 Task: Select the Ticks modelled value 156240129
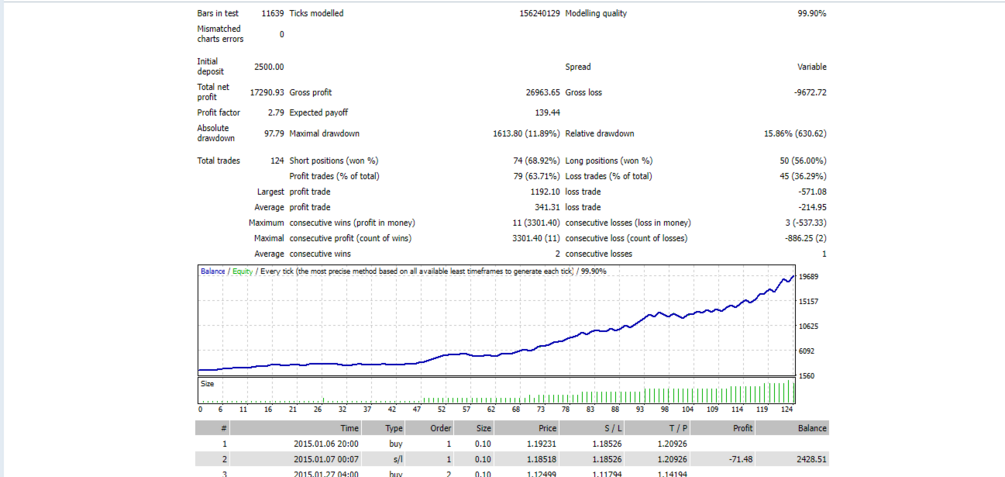[x=539, y=13]
